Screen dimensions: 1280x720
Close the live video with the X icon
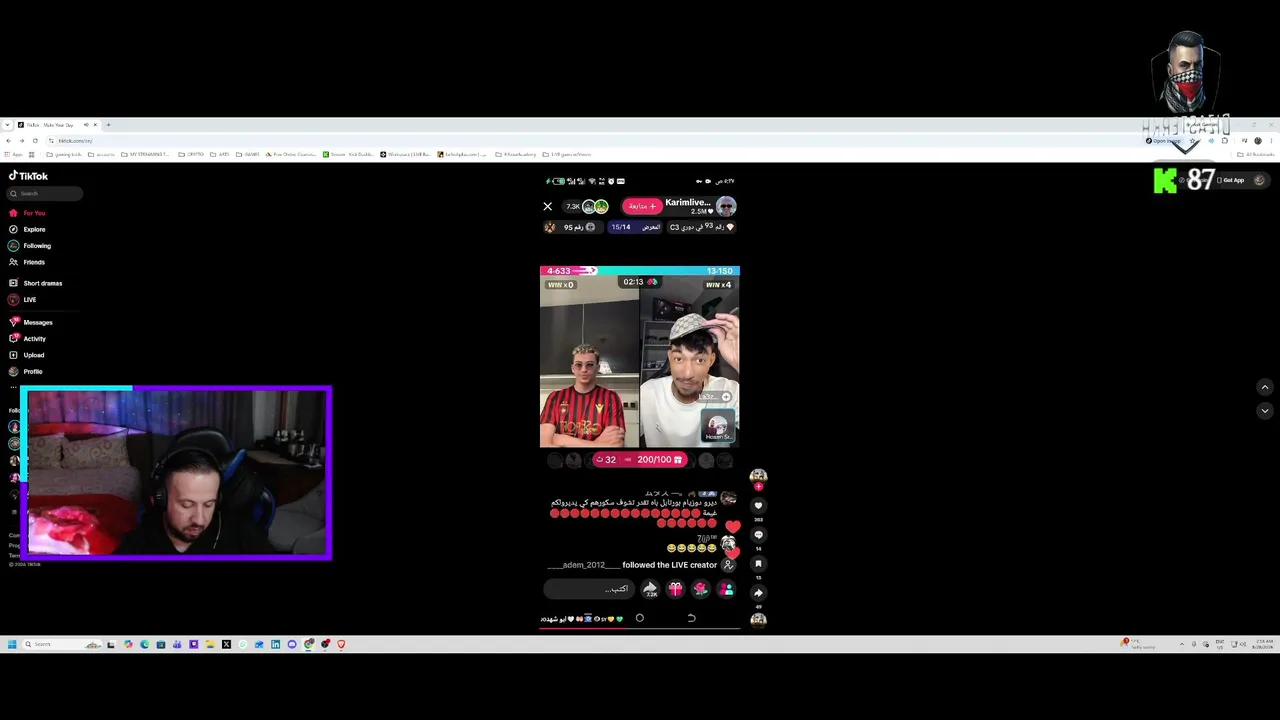(x=547, y=206)
